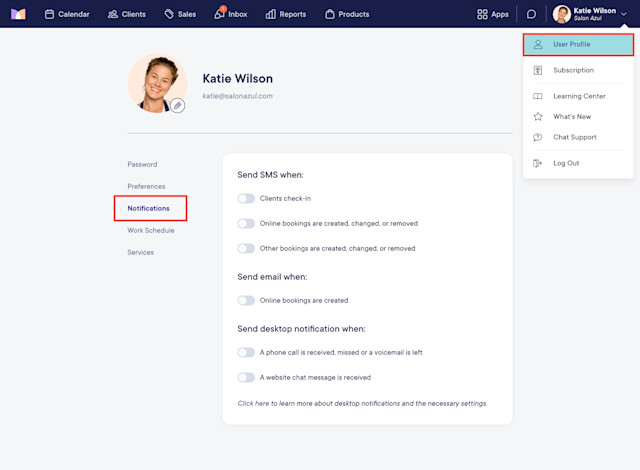
Task: Click the Log Out door icon
Action: pyautogui.click(x=538, y=163)
